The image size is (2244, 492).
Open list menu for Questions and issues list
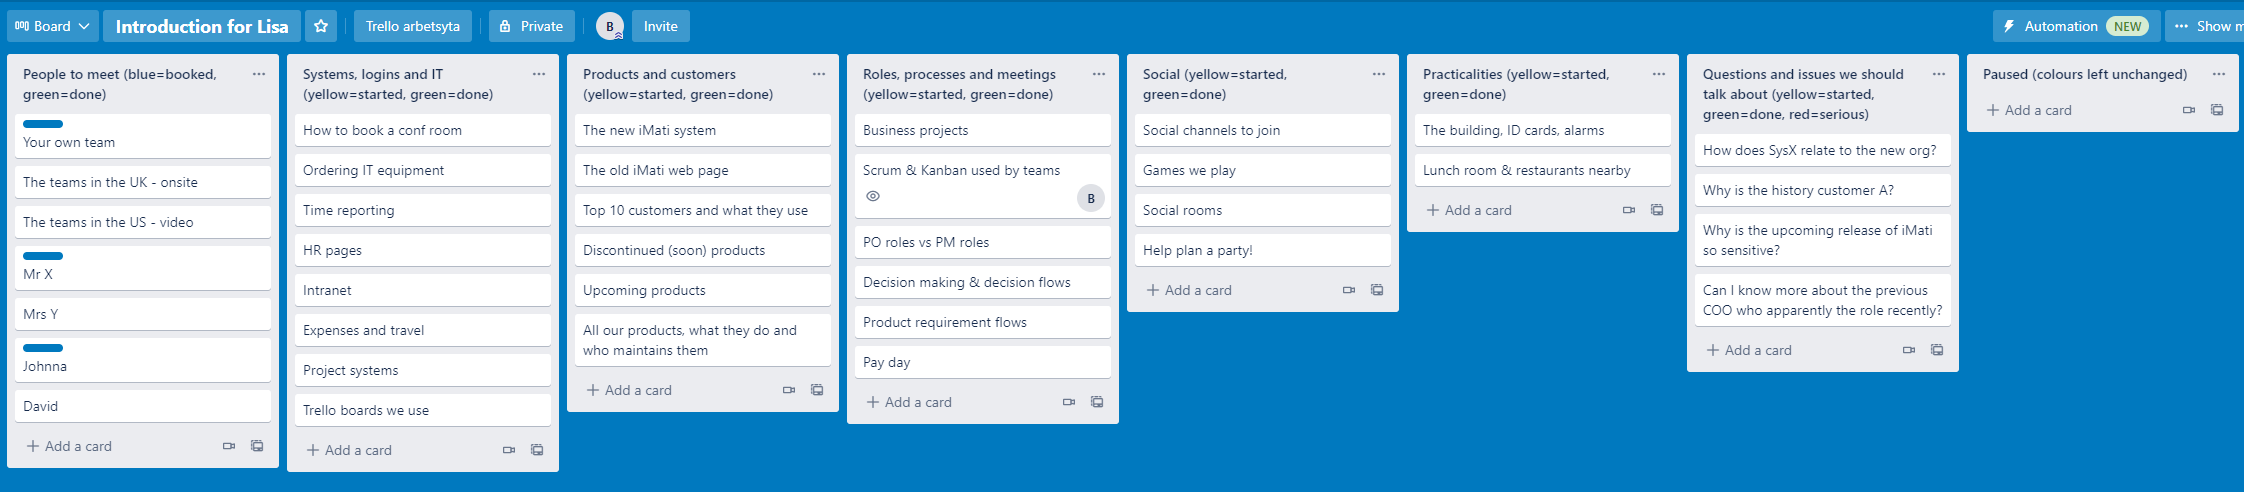pos(1939,74)
